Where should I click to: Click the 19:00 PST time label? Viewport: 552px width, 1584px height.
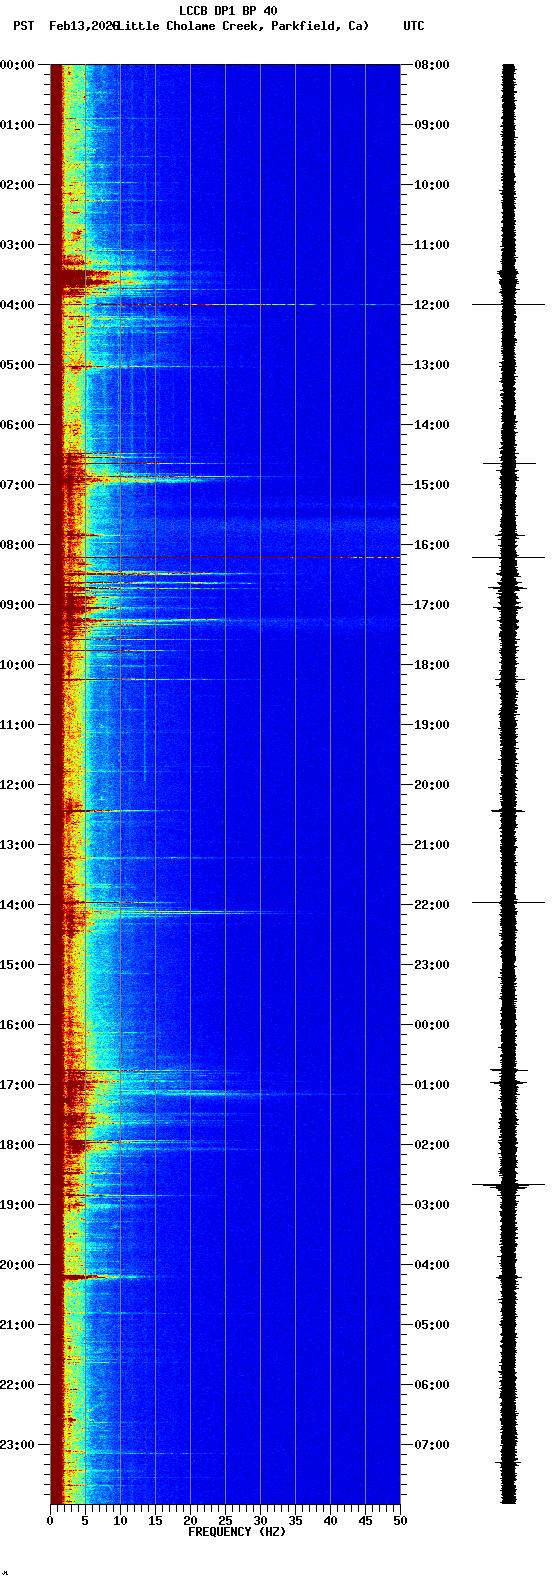[16, 1205]
